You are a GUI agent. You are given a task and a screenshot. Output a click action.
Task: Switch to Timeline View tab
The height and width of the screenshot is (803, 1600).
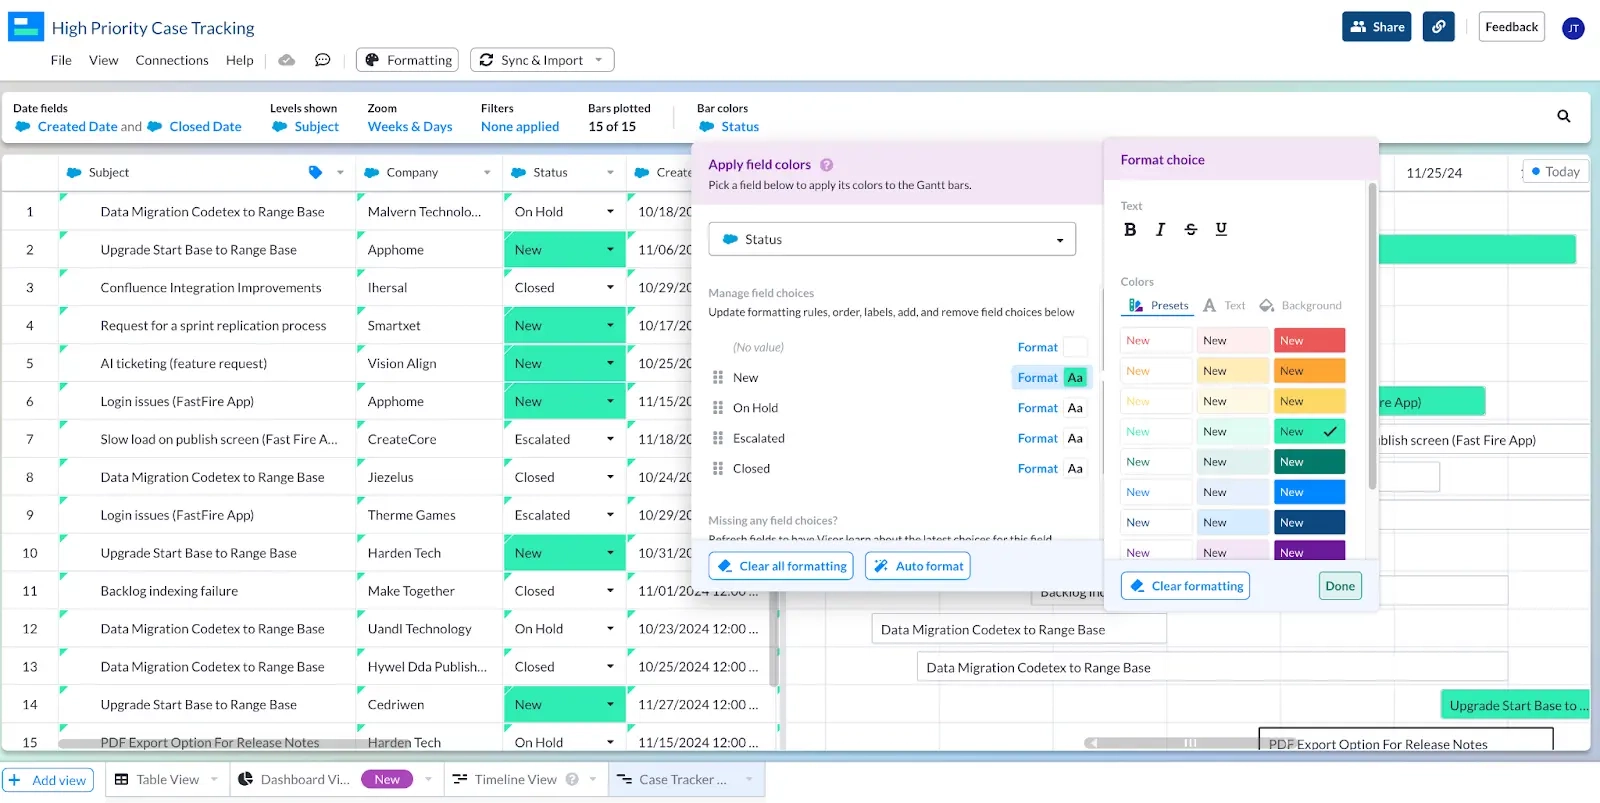pyautogui.click(x=515, y=780)
